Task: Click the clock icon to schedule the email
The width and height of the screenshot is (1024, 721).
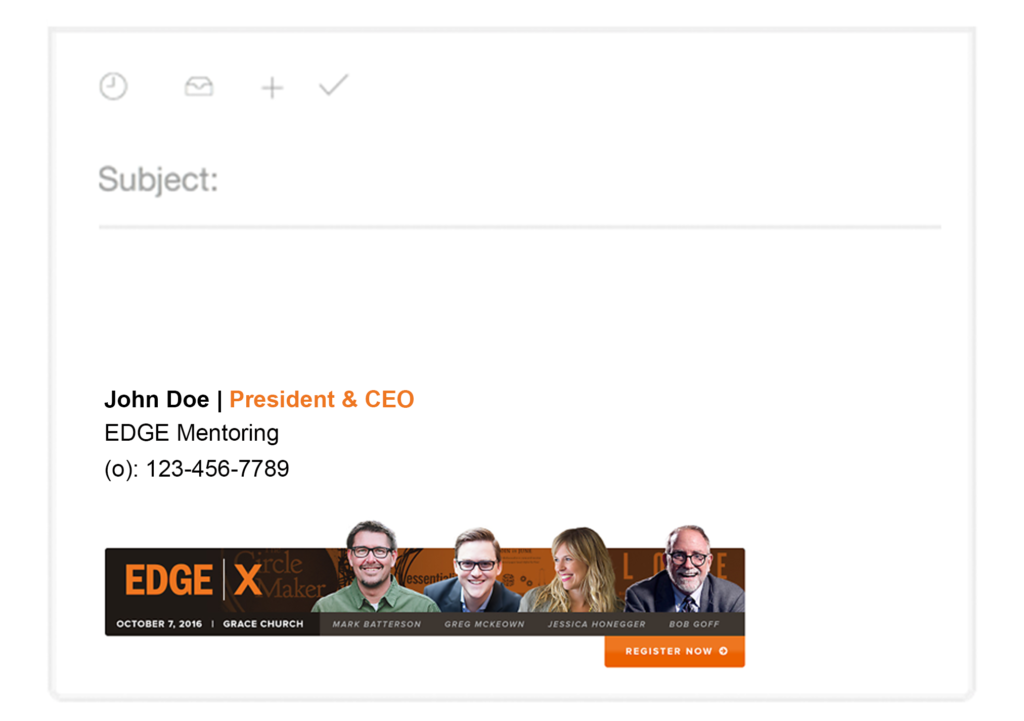Action: coord(113,86)
